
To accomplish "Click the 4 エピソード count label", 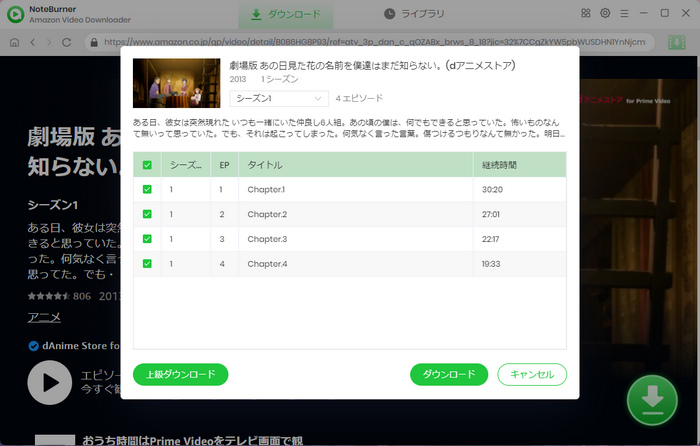I will pyautogui.click(x=359, y=98).
